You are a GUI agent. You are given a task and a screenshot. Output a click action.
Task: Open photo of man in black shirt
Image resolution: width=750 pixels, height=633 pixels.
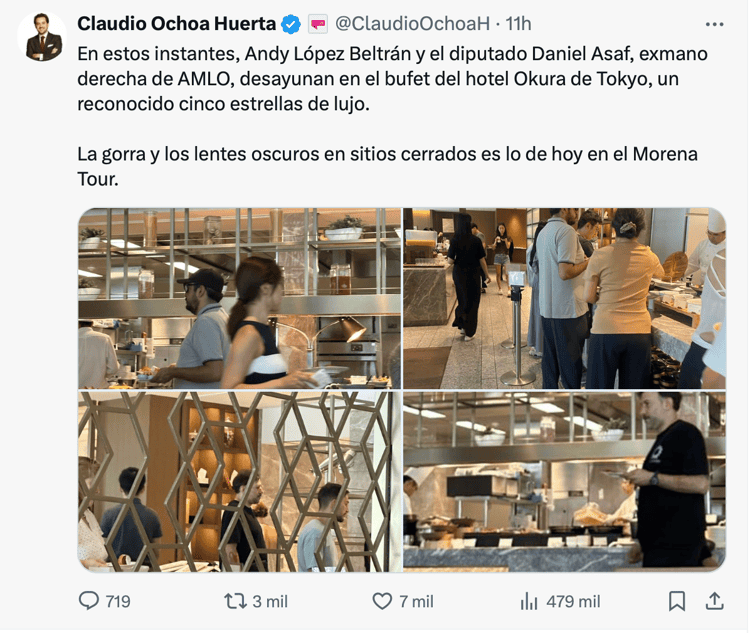(564, 481)
